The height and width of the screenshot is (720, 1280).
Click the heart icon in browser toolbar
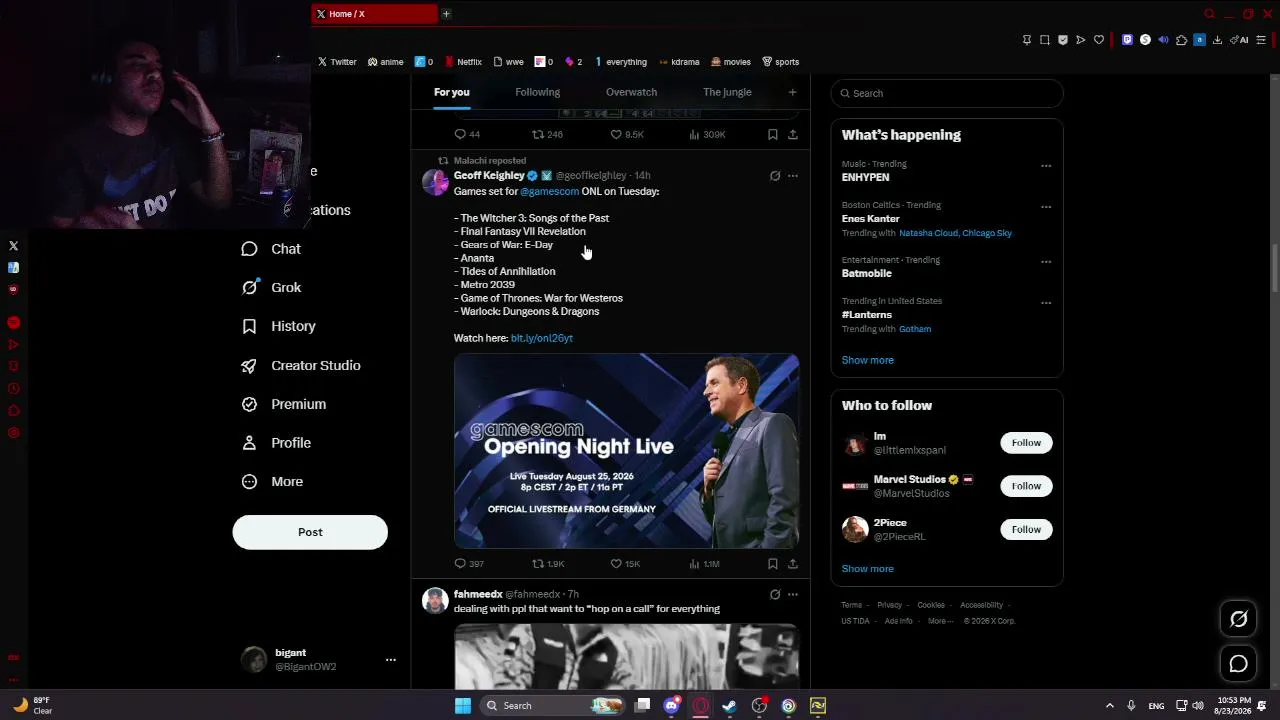(1099, 40)
